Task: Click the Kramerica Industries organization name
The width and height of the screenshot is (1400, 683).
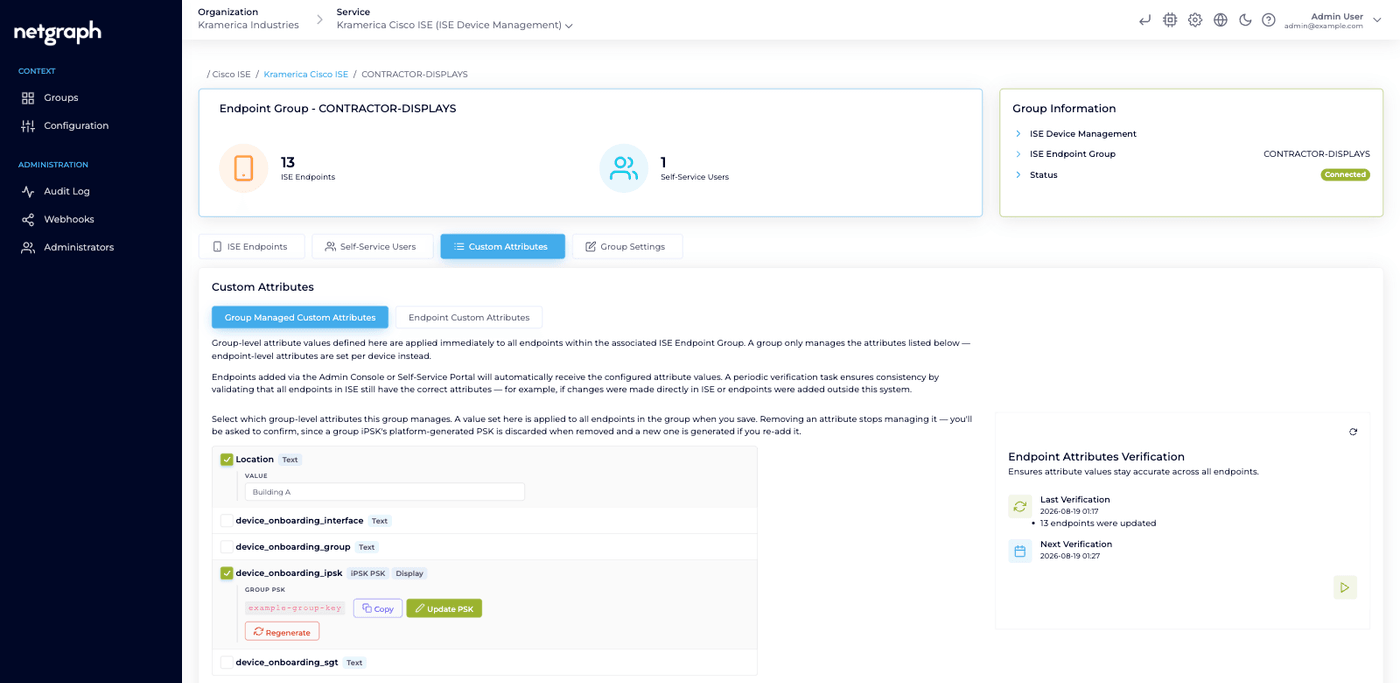Action: point(248,25)
